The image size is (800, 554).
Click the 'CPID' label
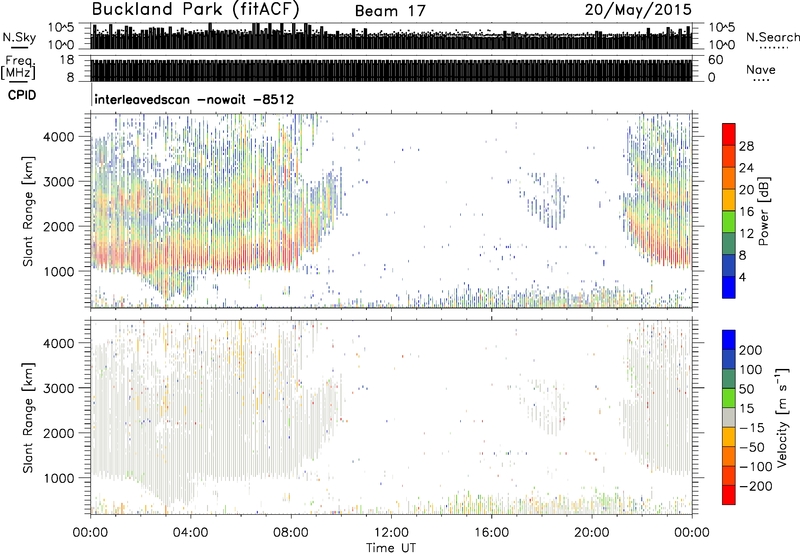[x=22, y=95]
